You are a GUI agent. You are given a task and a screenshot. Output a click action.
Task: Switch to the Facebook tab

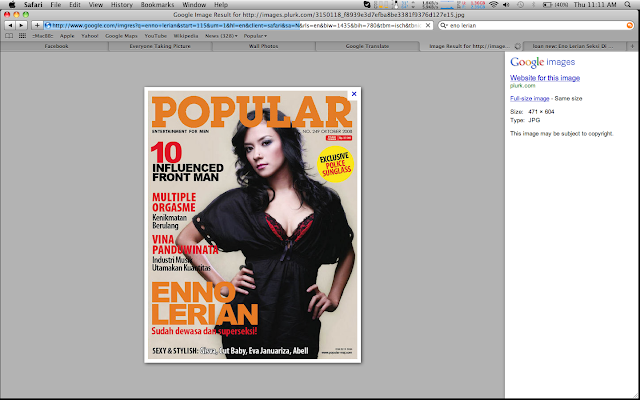56,46
